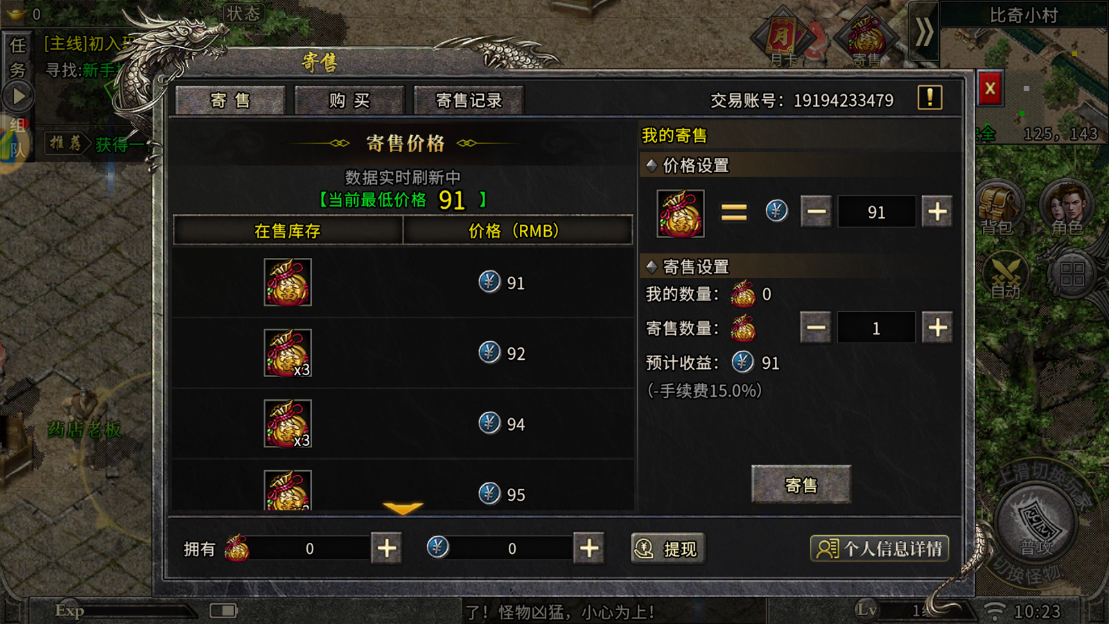
Task: Open the 角色 character portrait icon
Action: (1067, 205)
